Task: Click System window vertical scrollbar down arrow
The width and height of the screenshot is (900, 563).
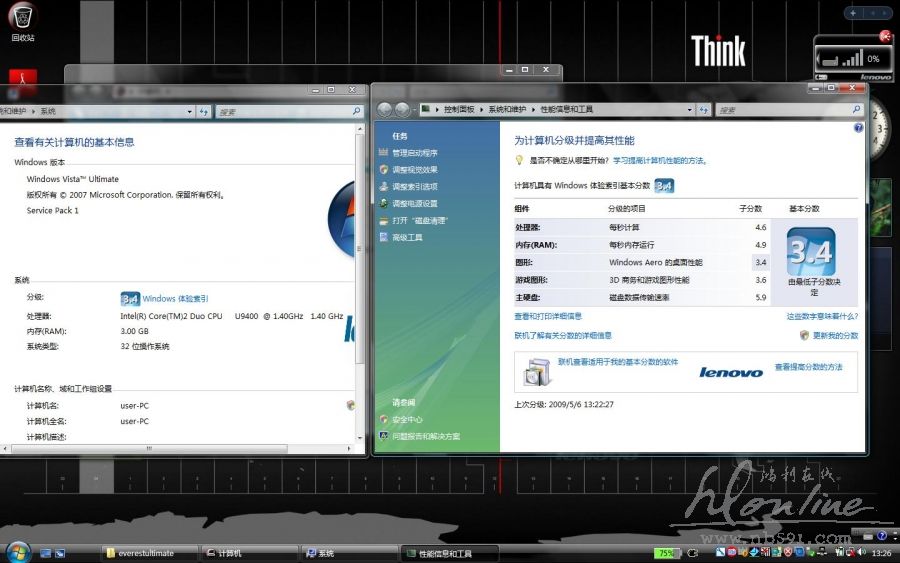Action: pos(360,438)
